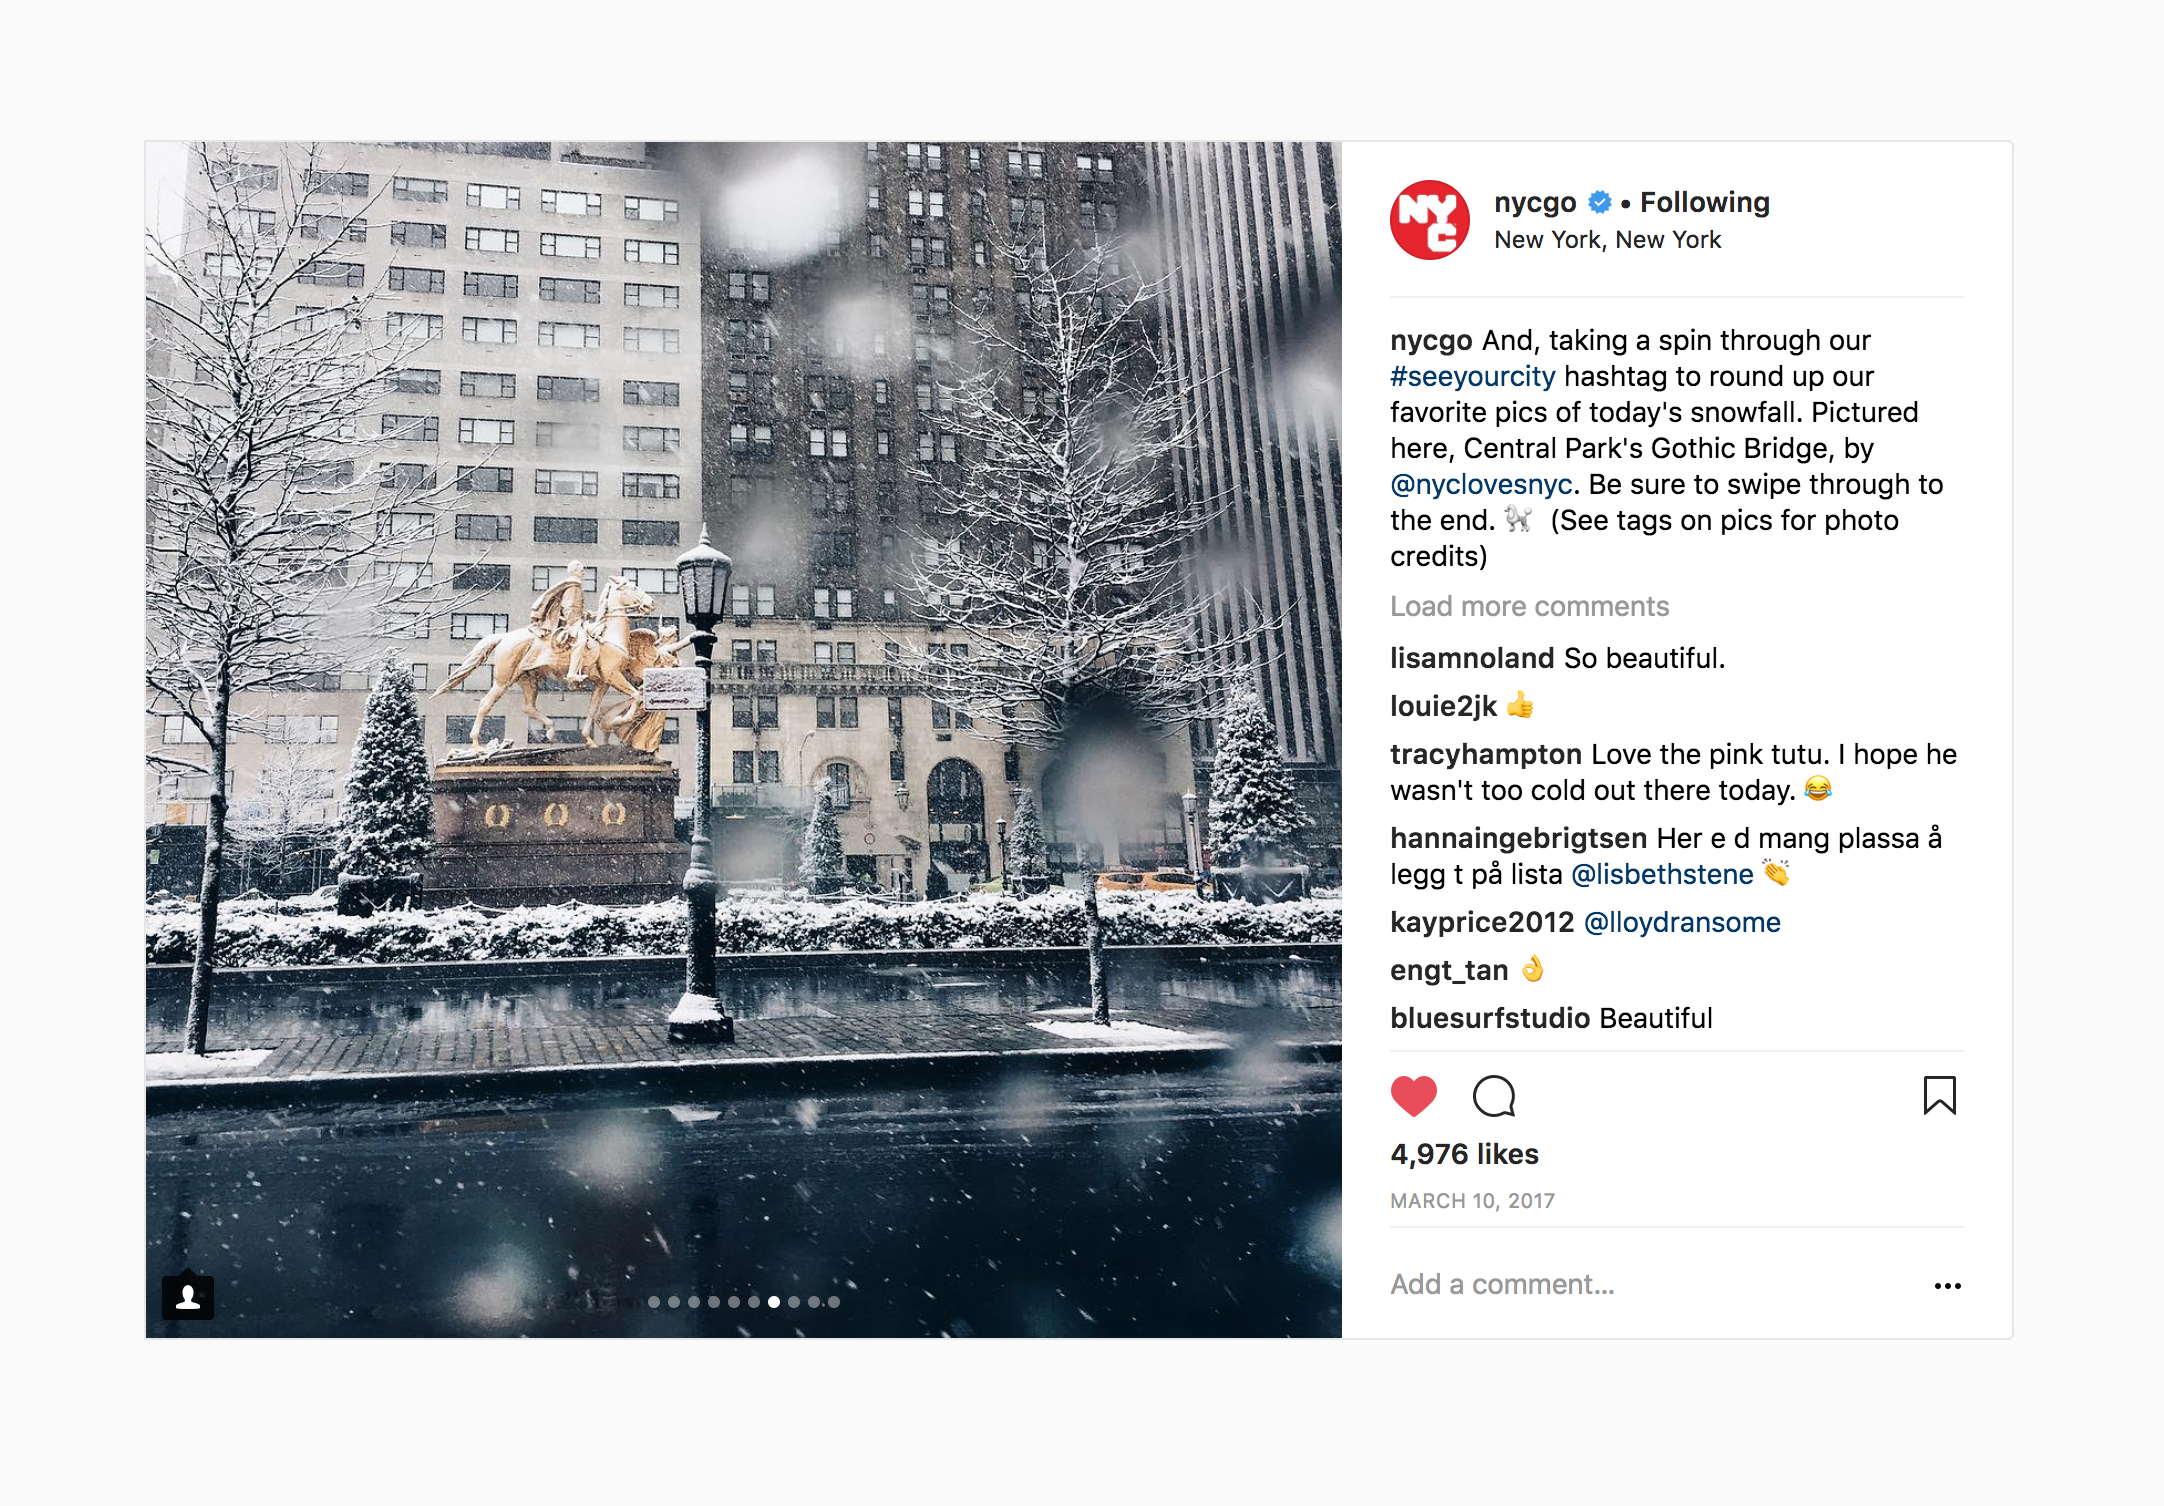Expand Load more comments
2164x1506 pixels.
(x=1529, y=606)
